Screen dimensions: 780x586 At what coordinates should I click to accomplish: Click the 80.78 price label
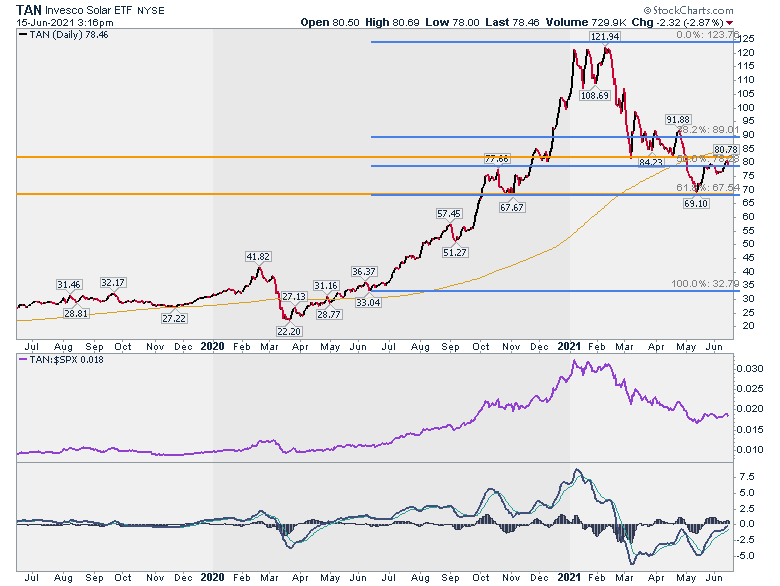pyautogui.click(x=726, y=149)
